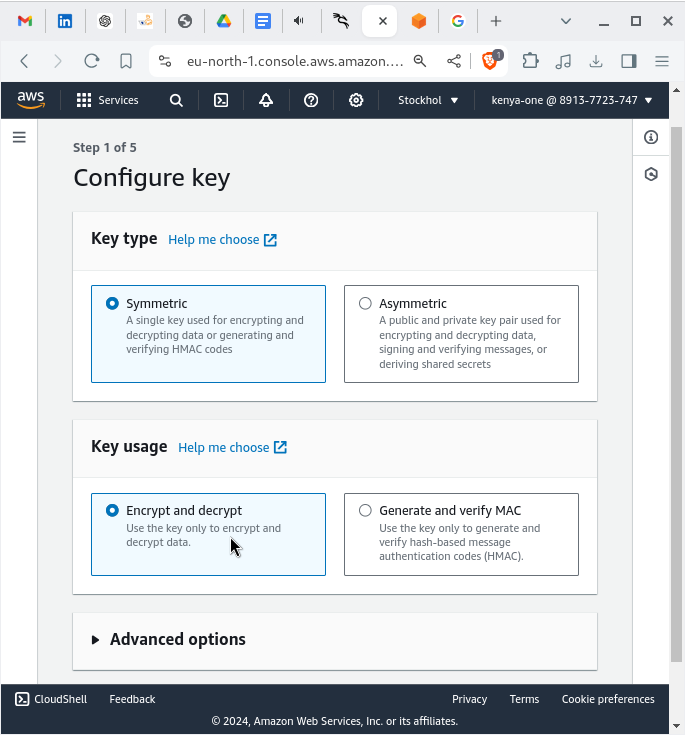Switch to the LinkedIn browser tab
The width and height of the screenshot is (685, 735).
[x=65, y=21]
